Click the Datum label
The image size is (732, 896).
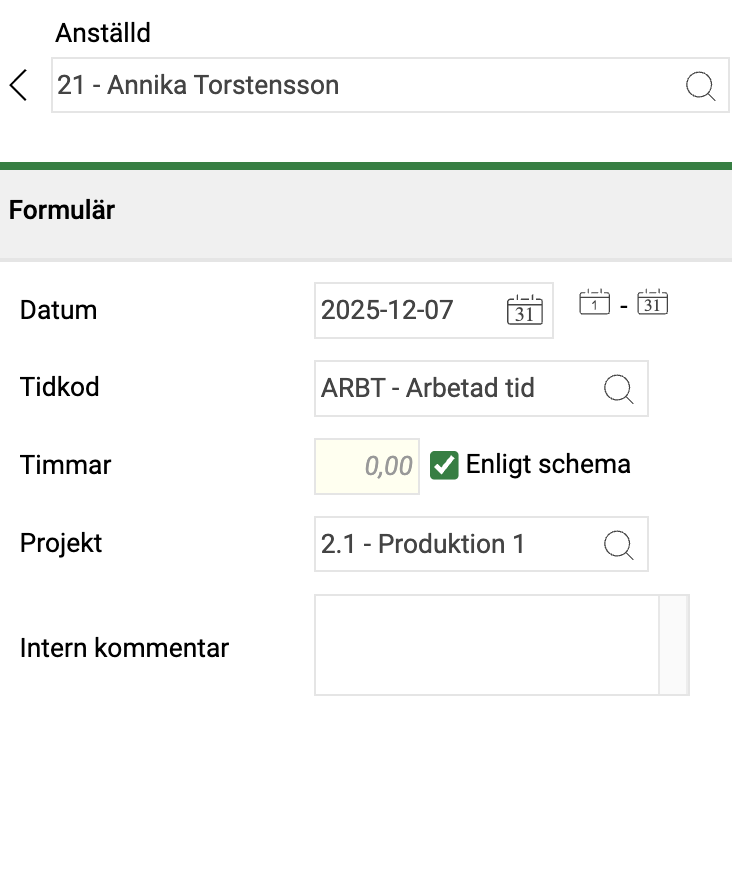coord(58,310)
